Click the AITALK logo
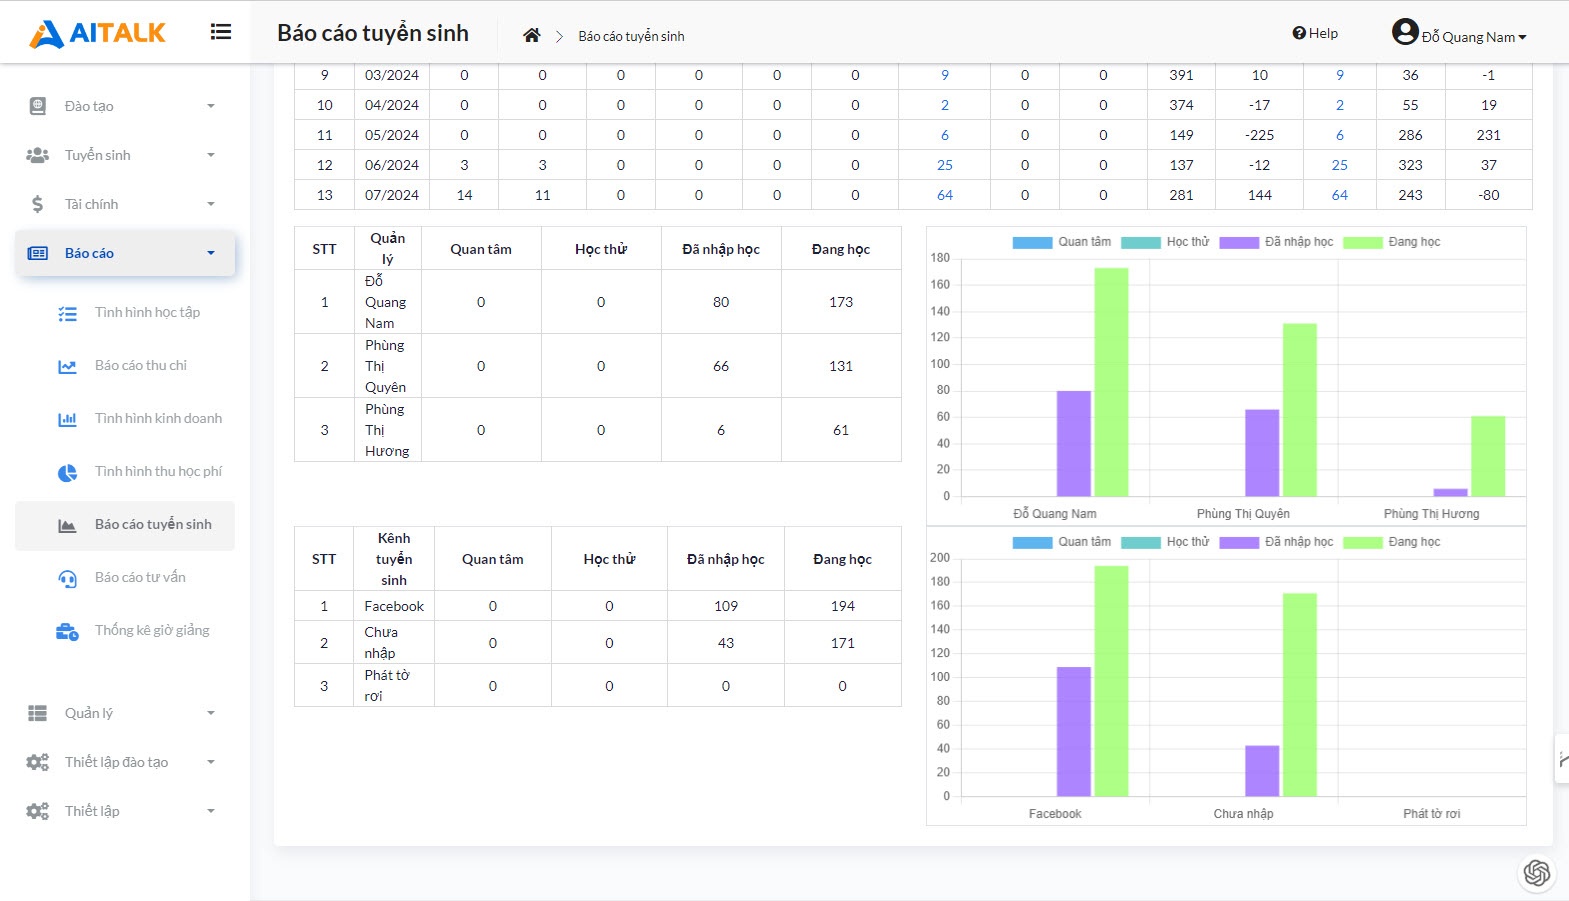 tap(97, 33)
